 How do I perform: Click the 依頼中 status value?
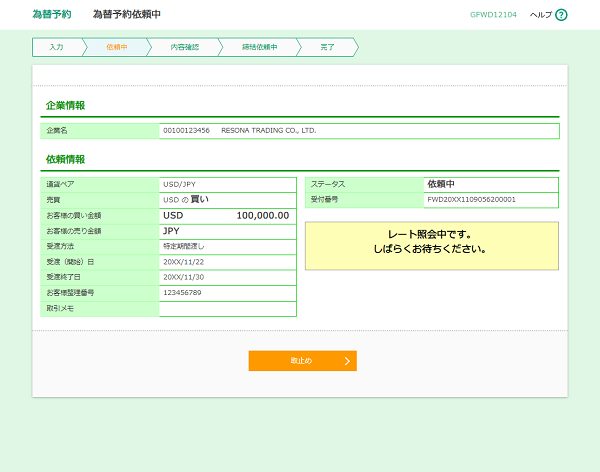pyautogui.click(x=441, y=184)
